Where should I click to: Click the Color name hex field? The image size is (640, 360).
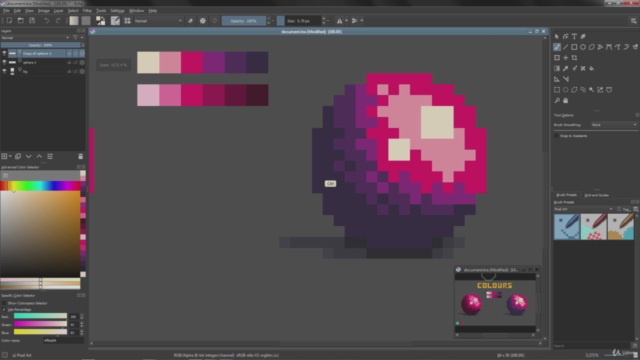(63, 340)
